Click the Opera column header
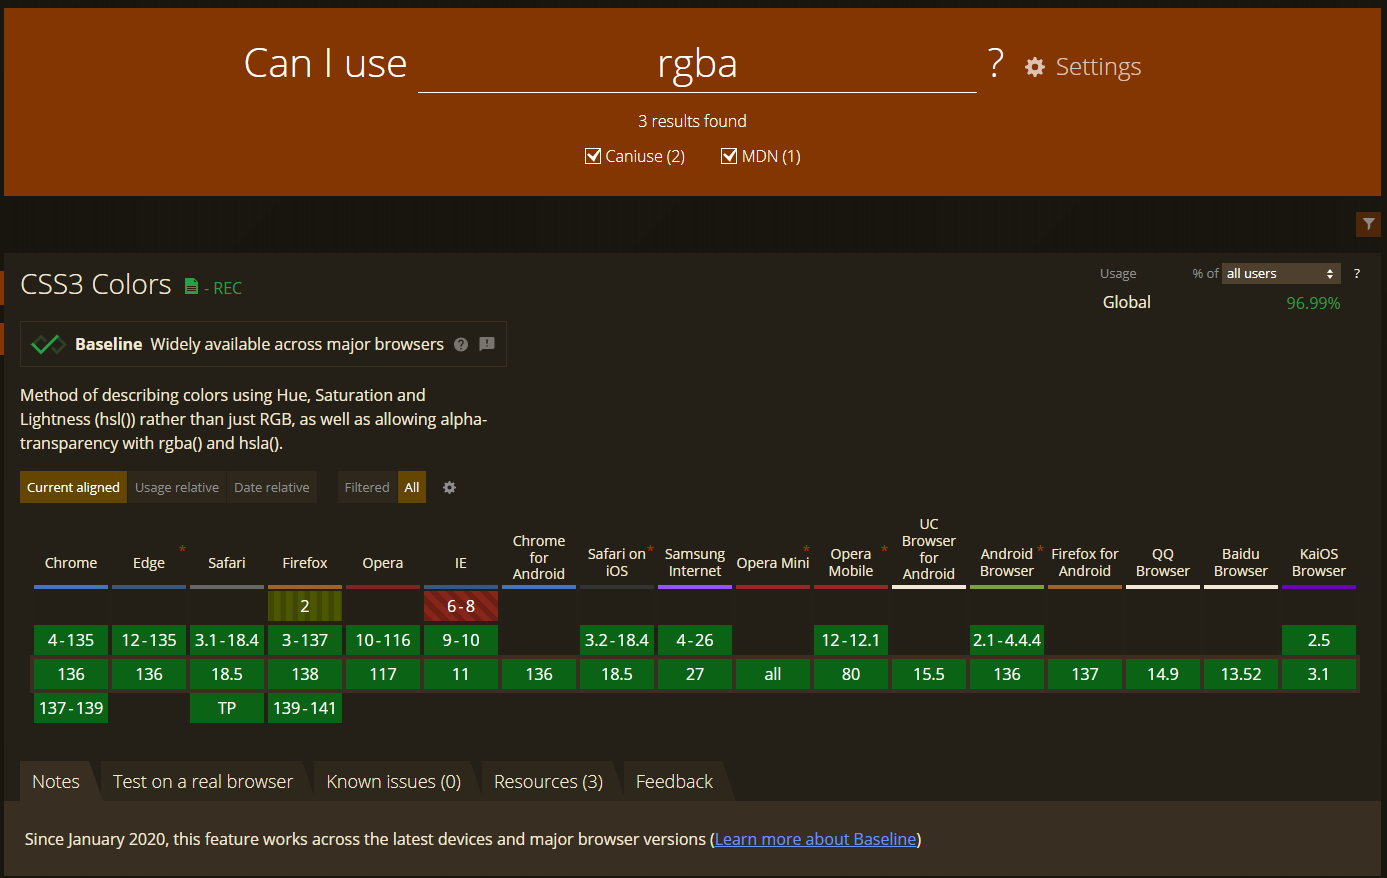This screenshot has width=1387, height=878. [x=383, y=563]
